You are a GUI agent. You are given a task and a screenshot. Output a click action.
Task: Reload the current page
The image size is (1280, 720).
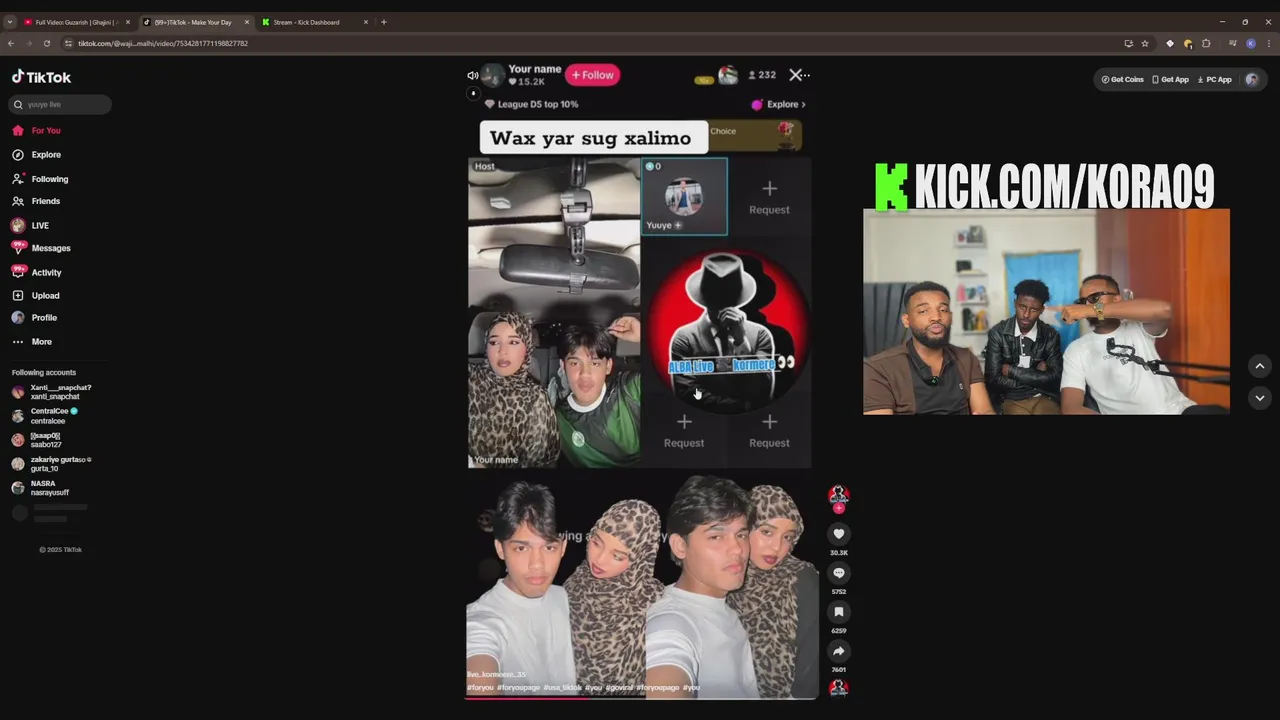46,43
